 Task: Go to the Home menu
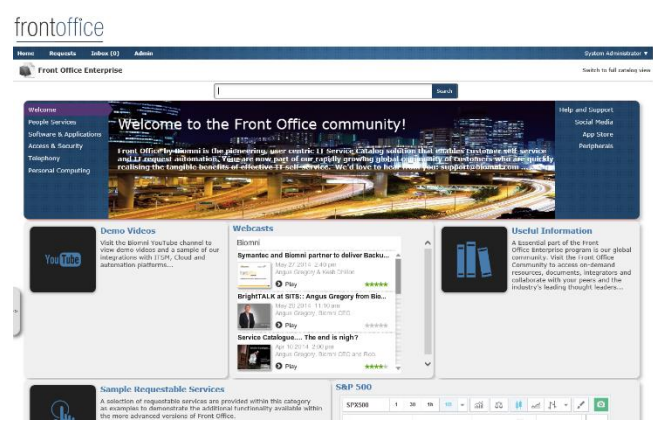[x=26, y=53]
